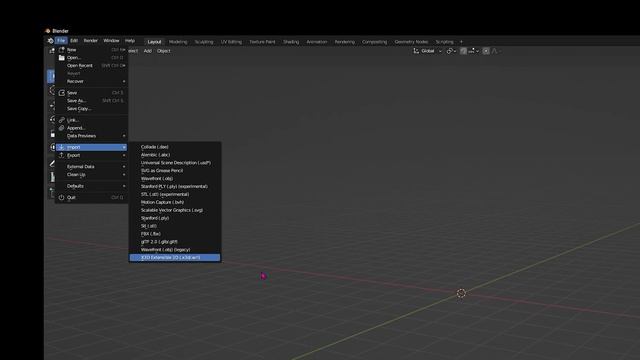Import Stanford PLY (.ply) (experimental)

point(175,186)
